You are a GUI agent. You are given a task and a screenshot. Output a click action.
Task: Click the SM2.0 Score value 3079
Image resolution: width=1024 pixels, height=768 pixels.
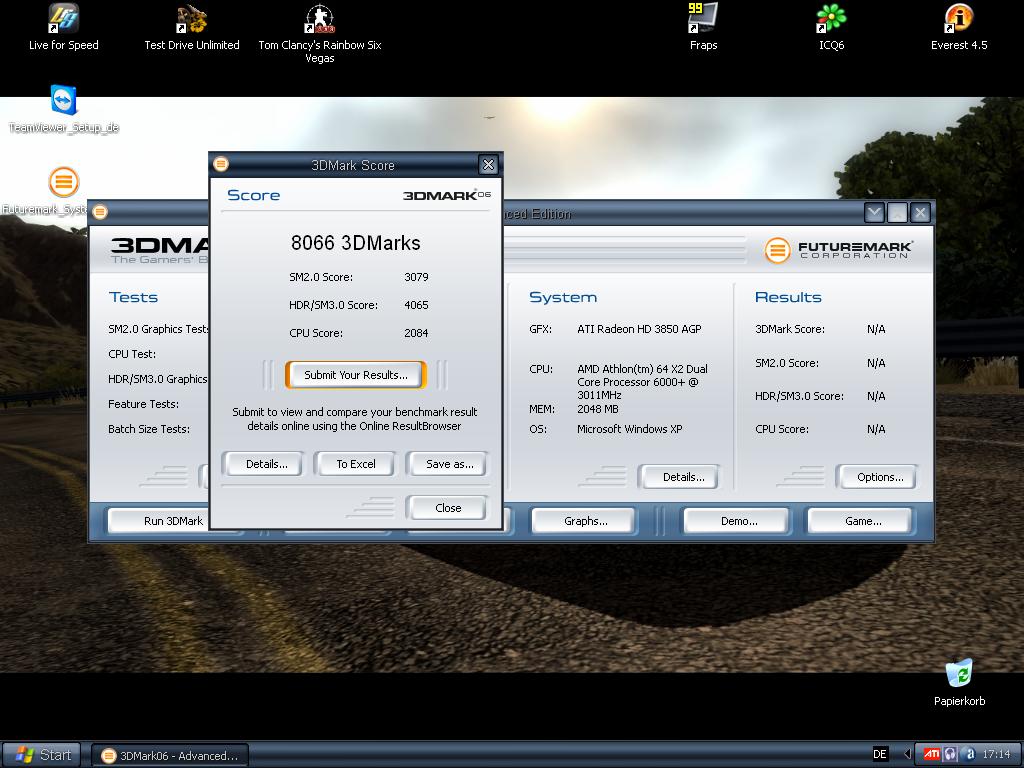coord(416,277)
